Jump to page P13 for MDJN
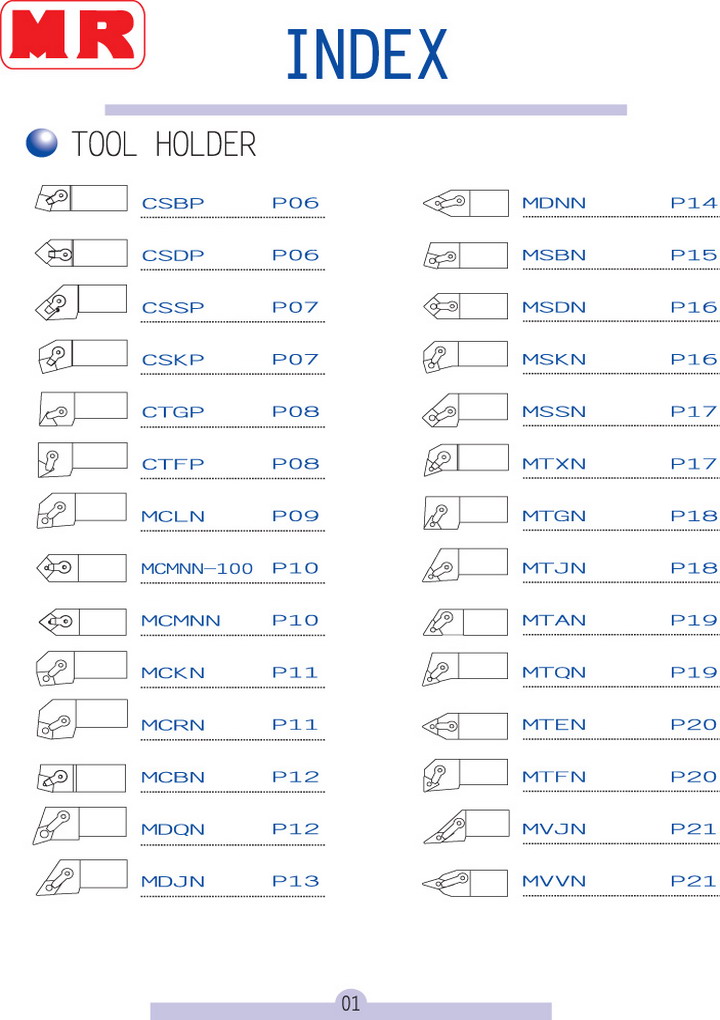 296,882
